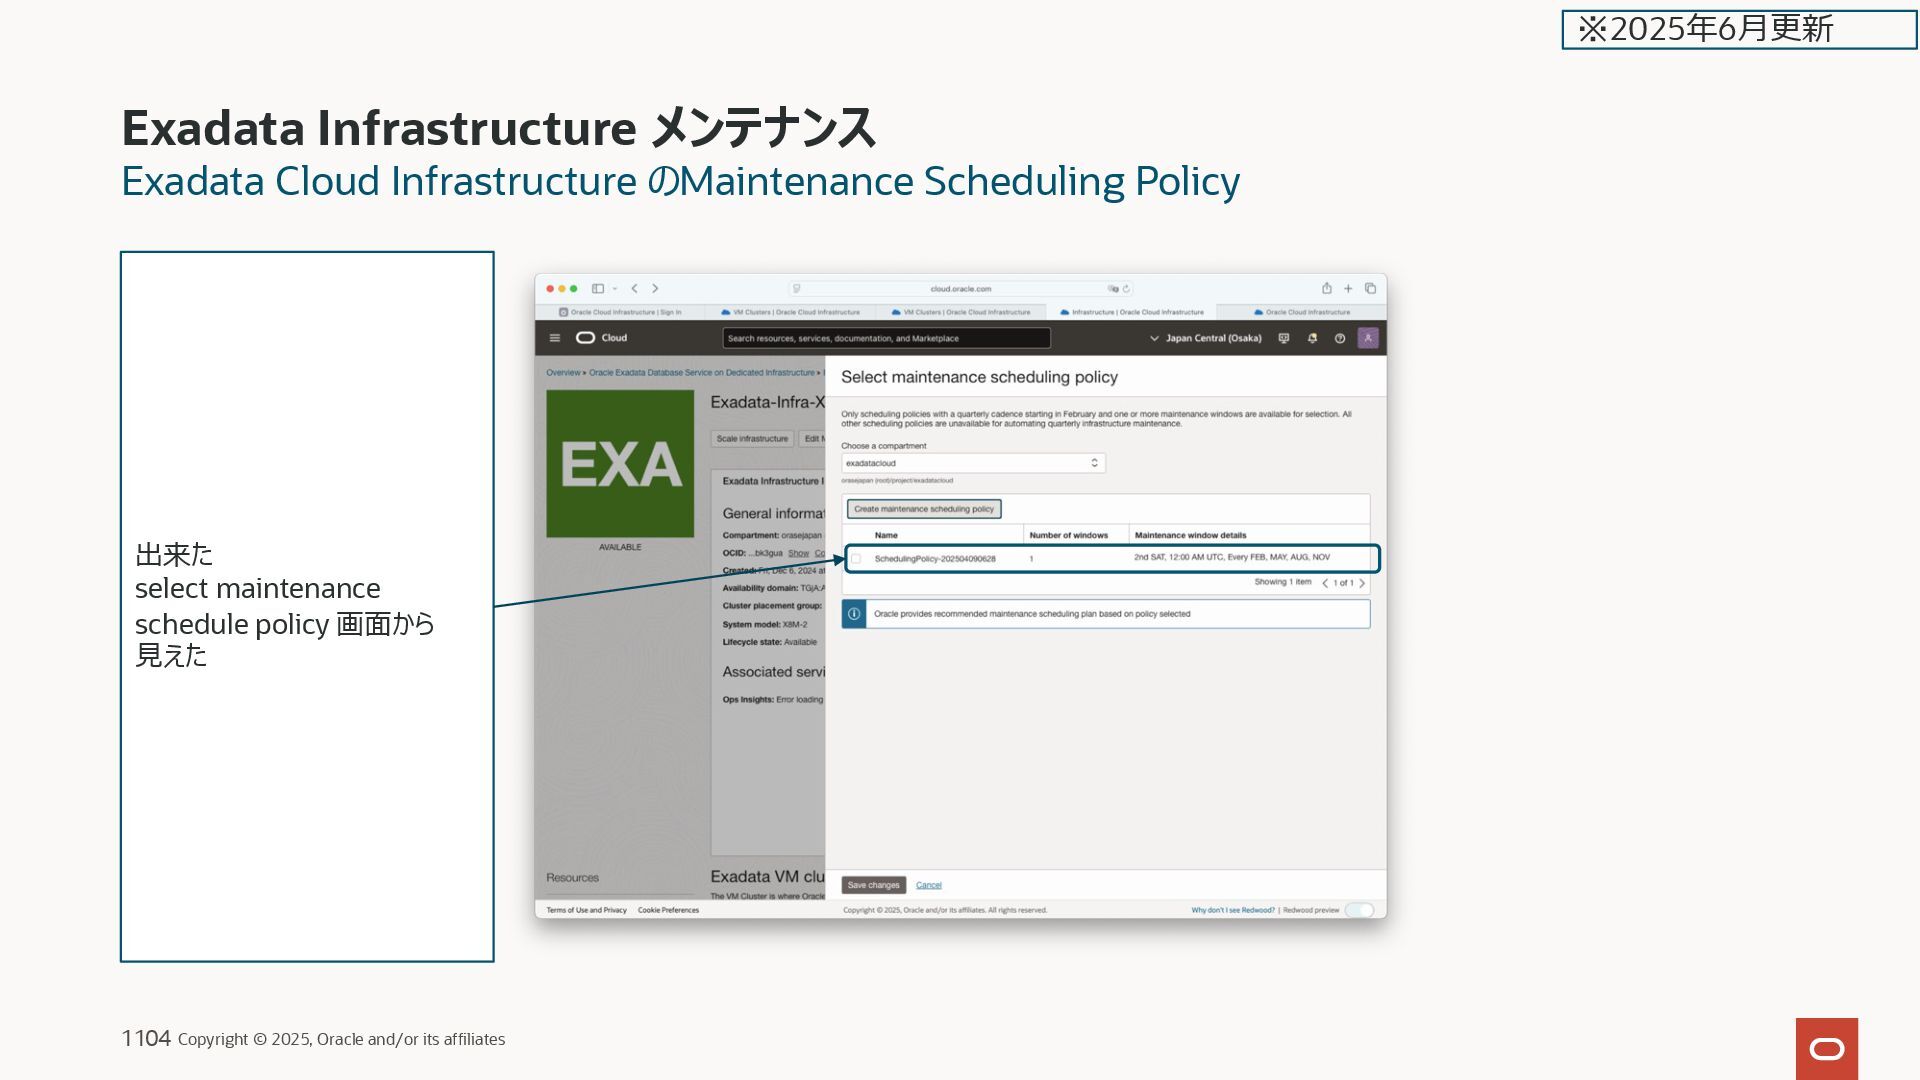Expand the Japan Central (Osaka) region dropdown

[1205, 338]
